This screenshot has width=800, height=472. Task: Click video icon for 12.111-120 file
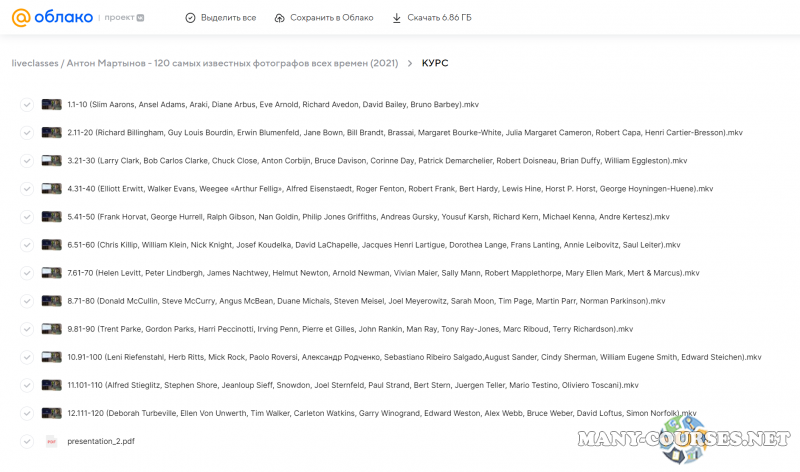(x=52, y=413)
